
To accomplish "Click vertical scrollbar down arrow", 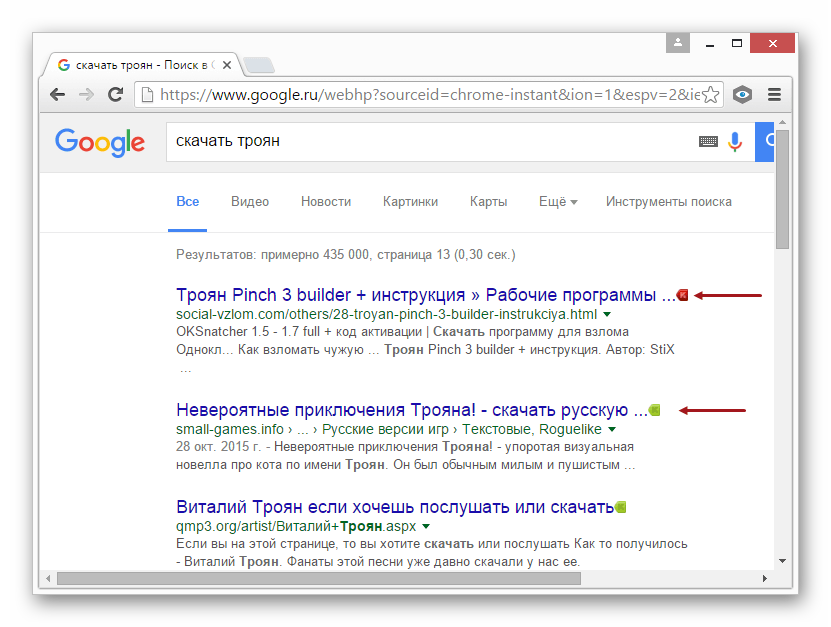I will [x=782, y=561].
